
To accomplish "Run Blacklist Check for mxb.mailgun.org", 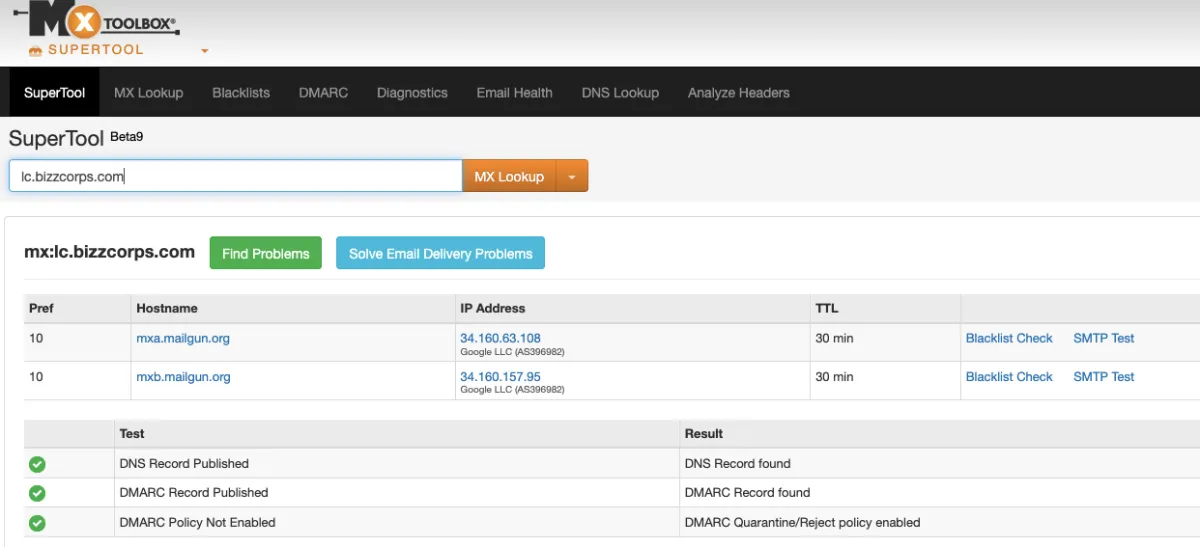I will [1009, 377].
